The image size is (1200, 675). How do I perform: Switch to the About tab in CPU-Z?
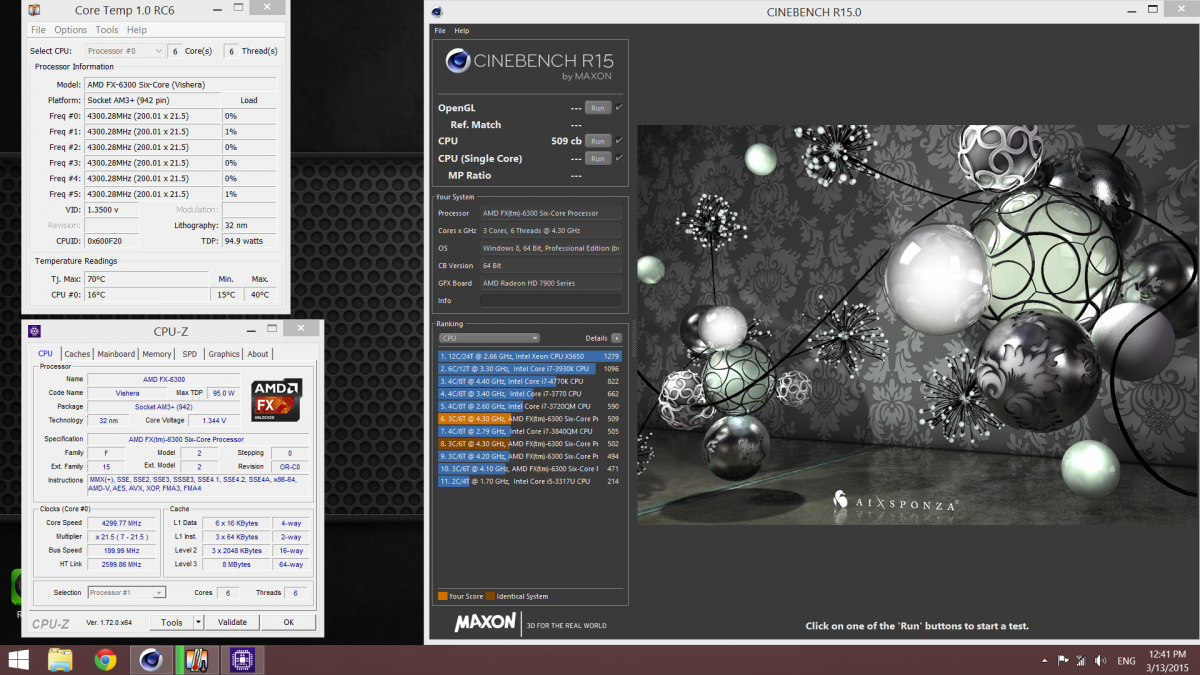[x=258, y=354]
